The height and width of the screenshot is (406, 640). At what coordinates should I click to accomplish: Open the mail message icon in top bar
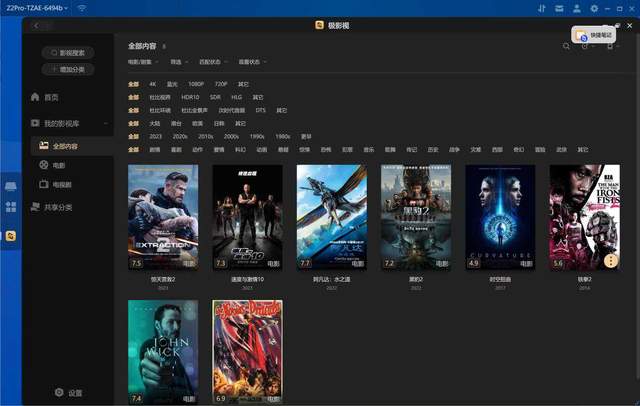click(559, 8)
